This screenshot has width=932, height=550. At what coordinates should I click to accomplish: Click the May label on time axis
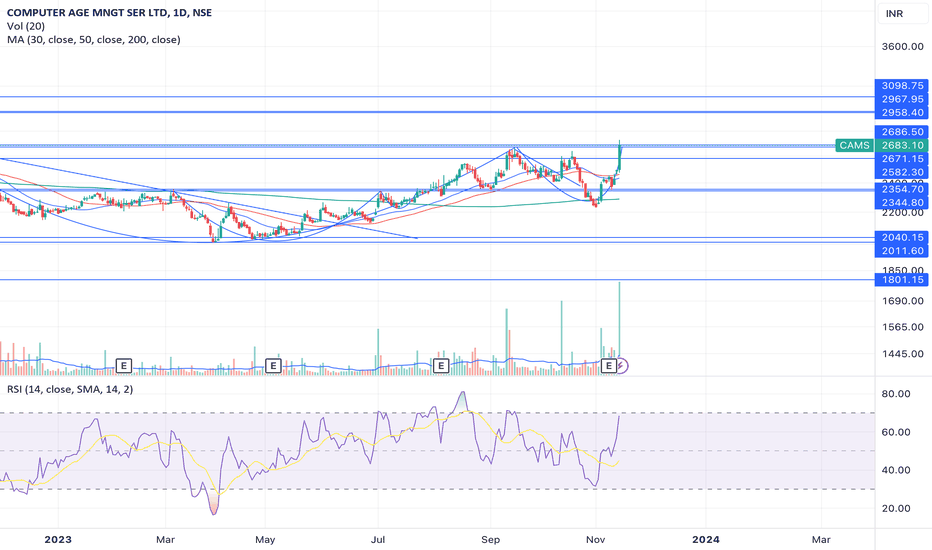click(265, 539)
